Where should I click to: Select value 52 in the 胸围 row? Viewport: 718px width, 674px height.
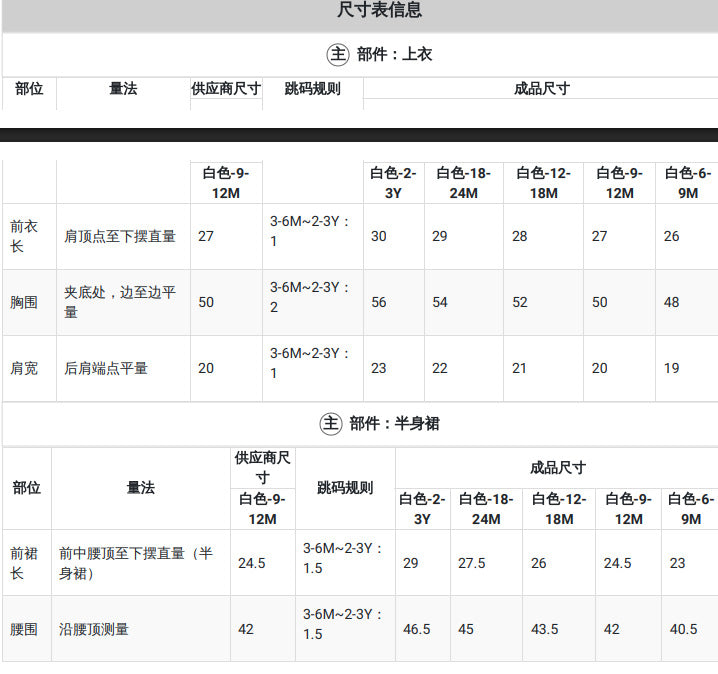click(520, 302)
